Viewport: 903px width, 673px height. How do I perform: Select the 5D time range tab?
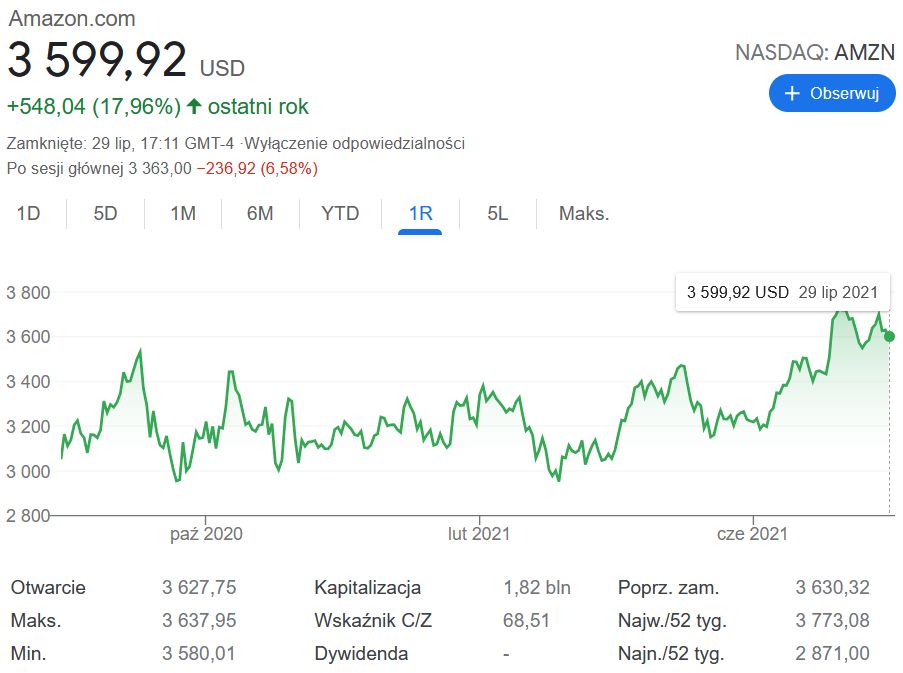[105, 213]
